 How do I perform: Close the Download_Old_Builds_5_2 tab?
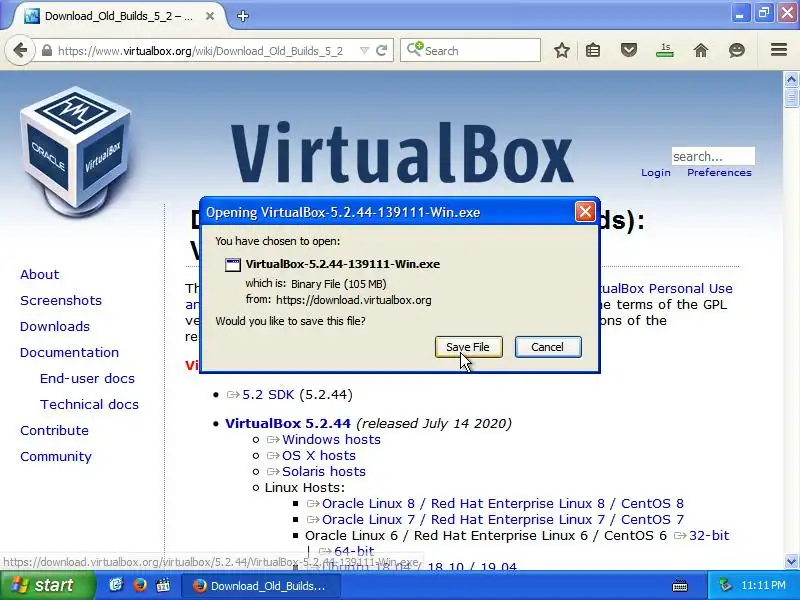coord(210,16)
